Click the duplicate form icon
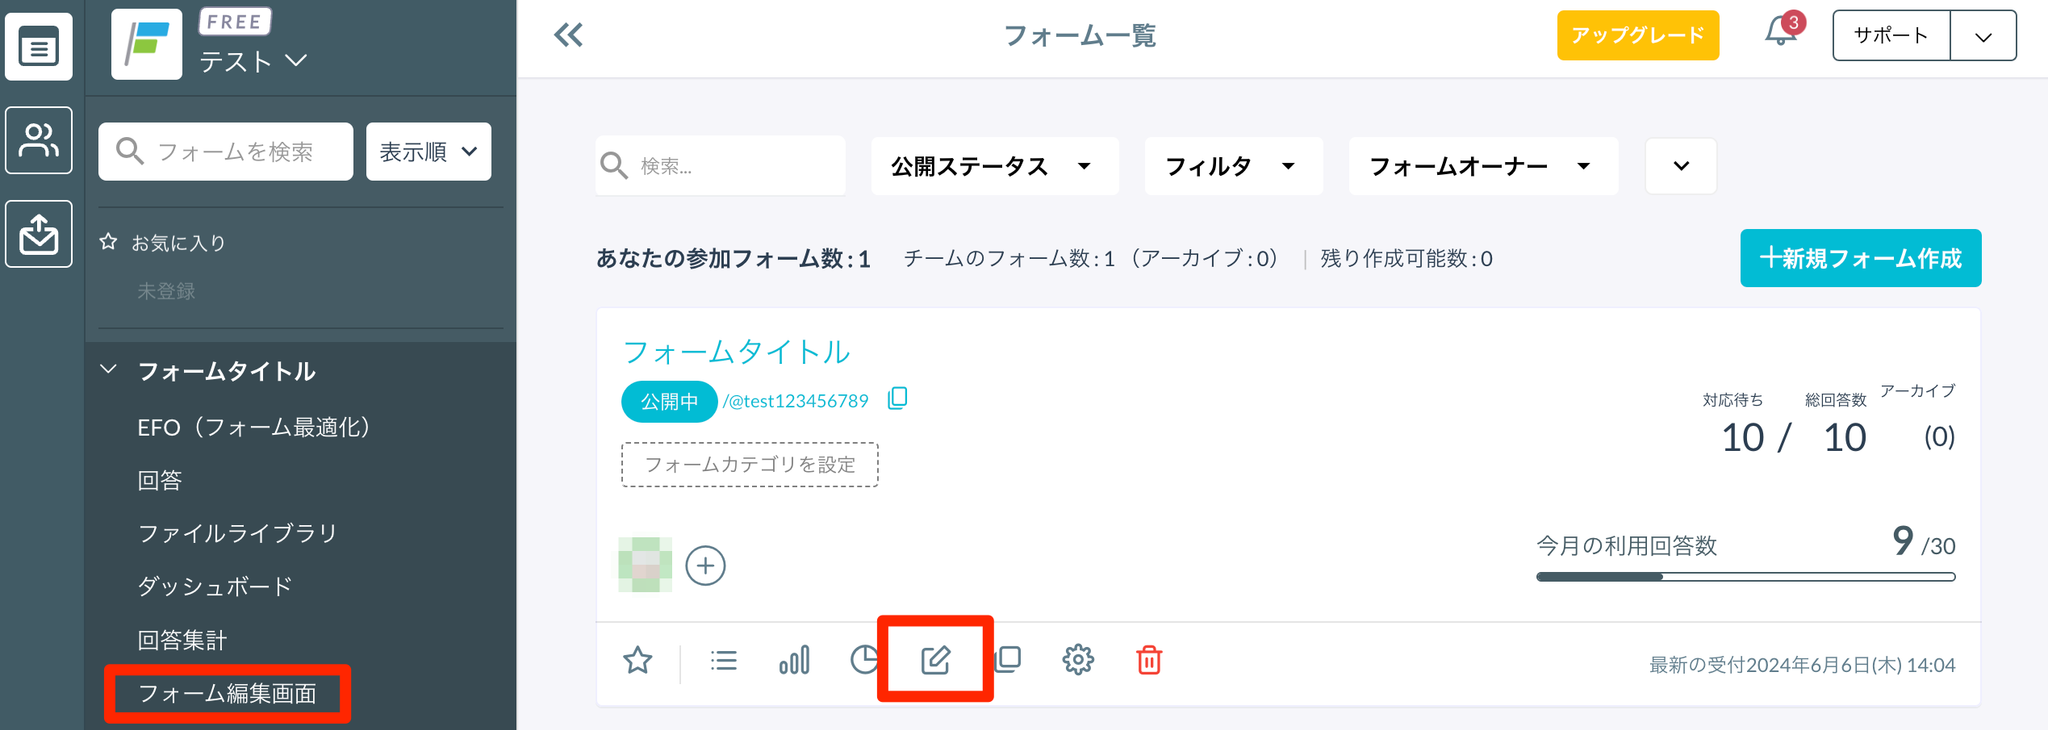Viewport: 2048px width, 730px height. [1008, 660]
